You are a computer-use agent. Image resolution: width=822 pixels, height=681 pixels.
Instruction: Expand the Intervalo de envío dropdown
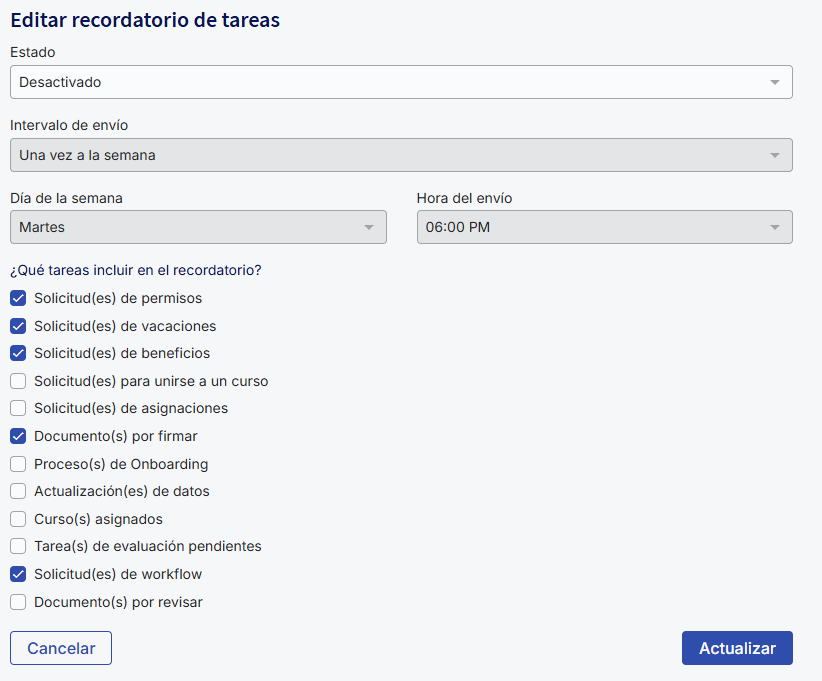coord(400,155)
